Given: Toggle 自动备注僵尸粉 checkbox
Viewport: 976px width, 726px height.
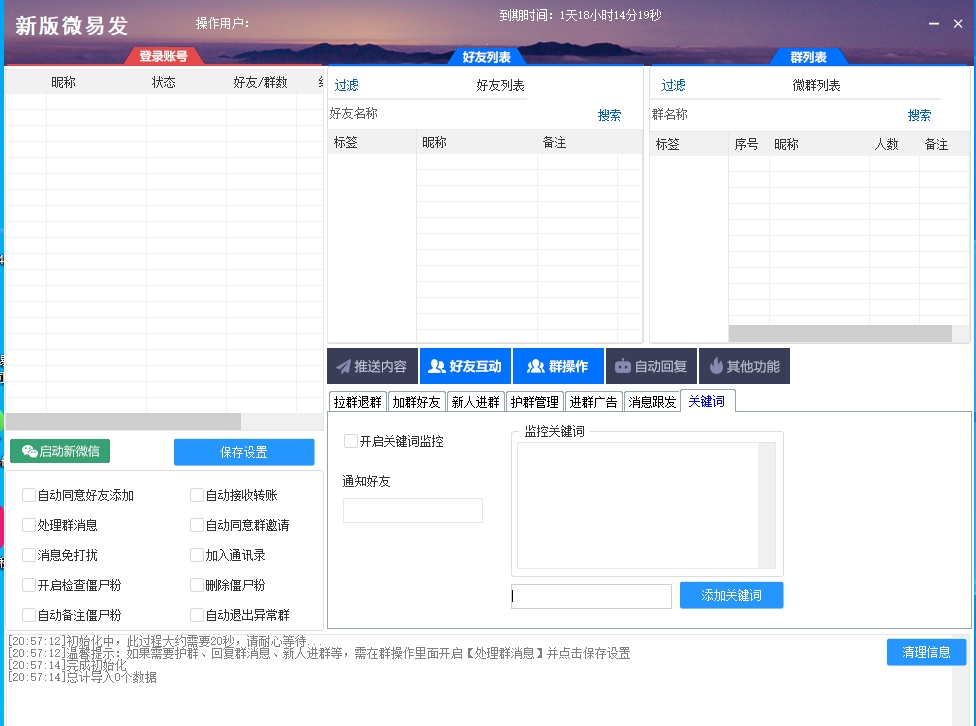Looking at the screenshot, I should (x=29, y=615).
